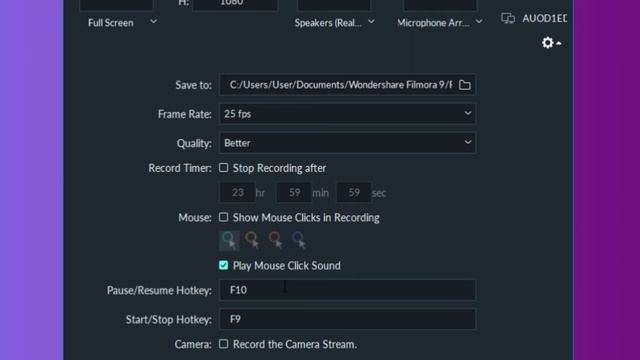
Task: Select the red mouse click color cursor
Action: point(276,240)
